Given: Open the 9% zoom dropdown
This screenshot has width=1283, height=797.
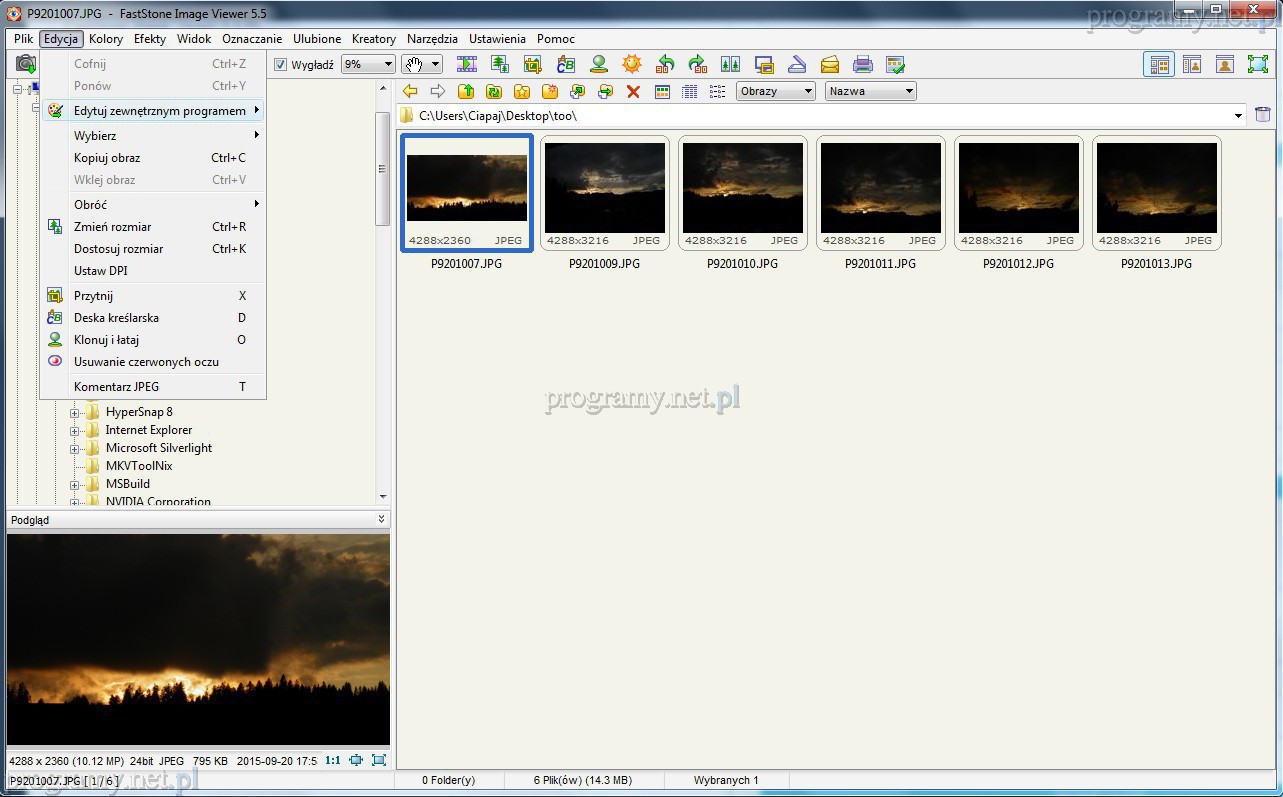Looking at the screenshot, I should click(x=368, y=65).
